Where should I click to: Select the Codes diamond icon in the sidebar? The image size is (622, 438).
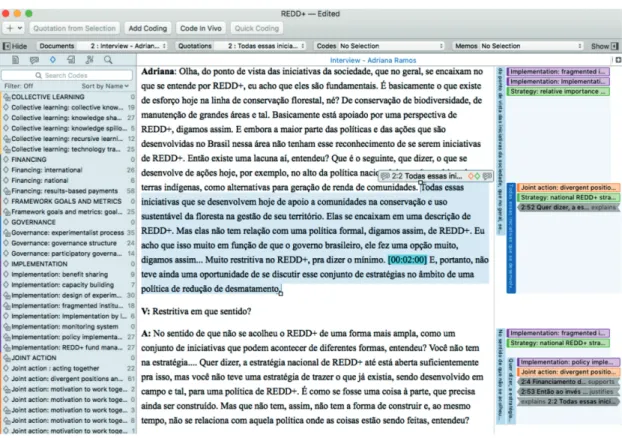[53, 60]
